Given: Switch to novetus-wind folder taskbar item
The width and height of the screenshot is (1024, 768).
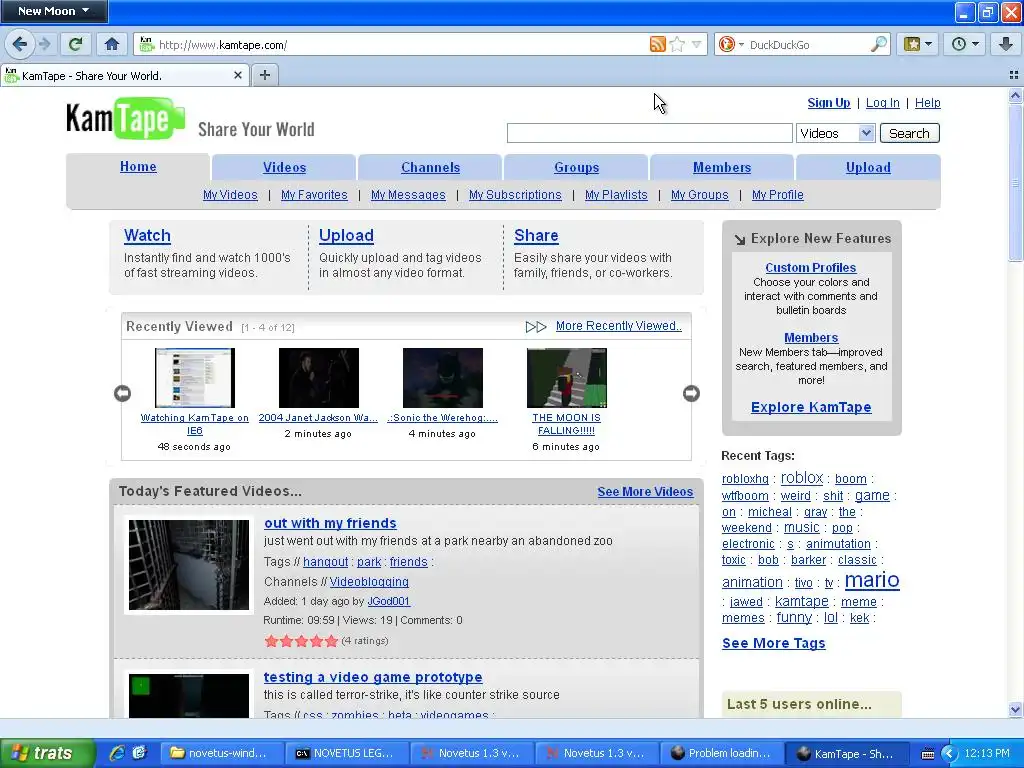Looking at the screenshot, I should 221,753.
